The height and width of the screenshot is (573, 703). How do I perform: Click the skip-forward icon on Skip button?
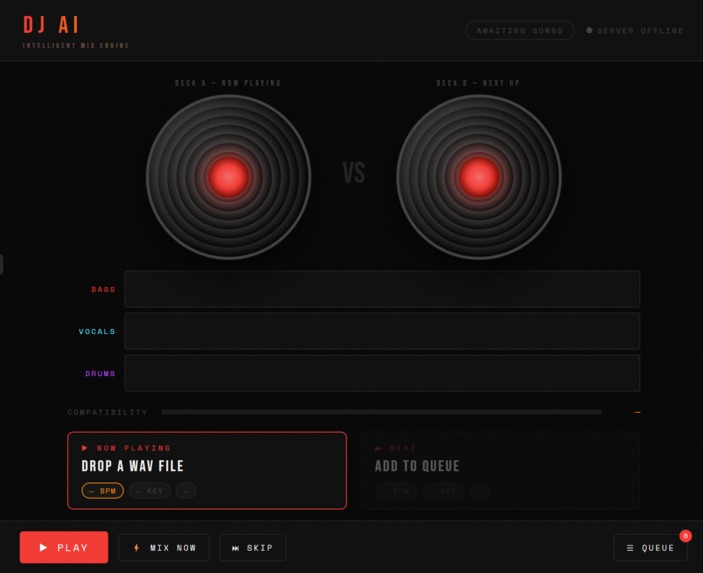[x=235, y=548]
